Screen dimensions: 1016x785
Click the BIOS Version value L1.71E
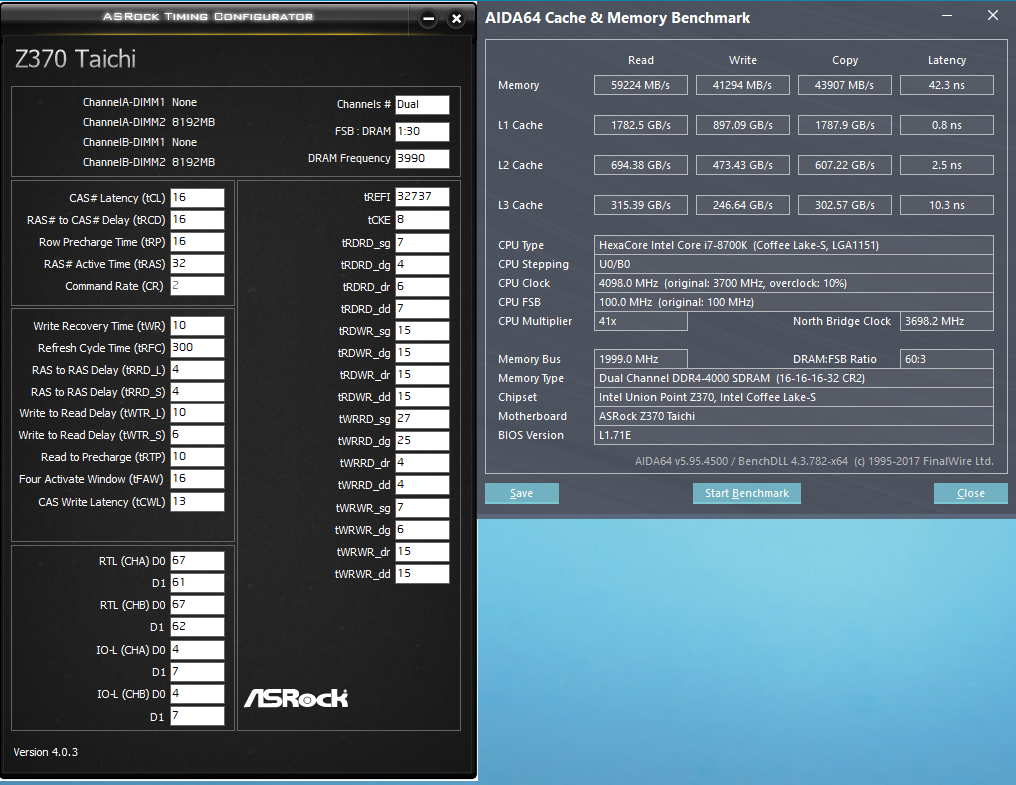pos(794,435)
